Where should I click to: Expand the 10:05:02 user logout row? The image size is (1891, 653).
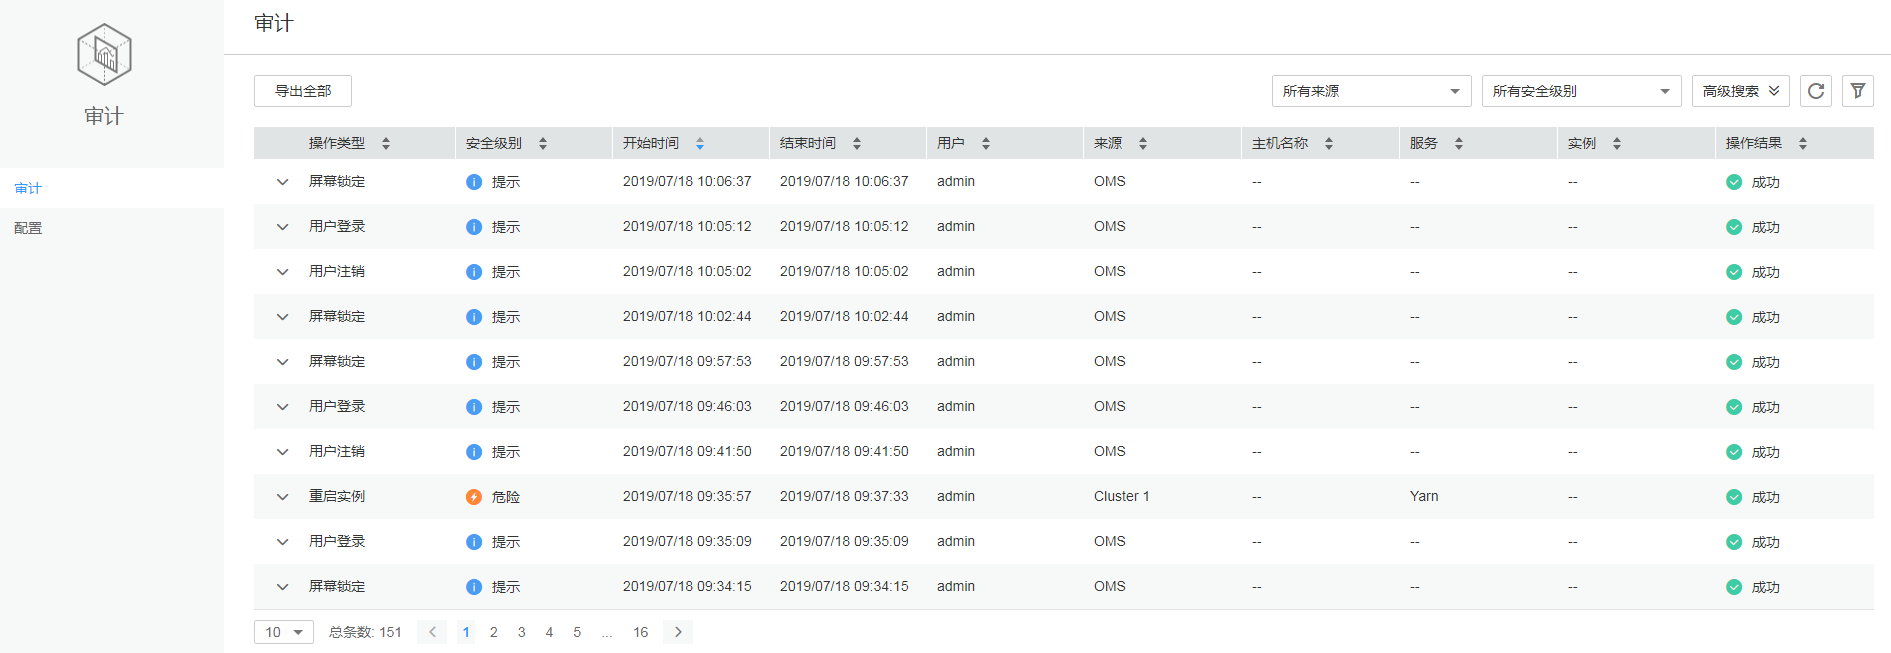click(283, 272)
